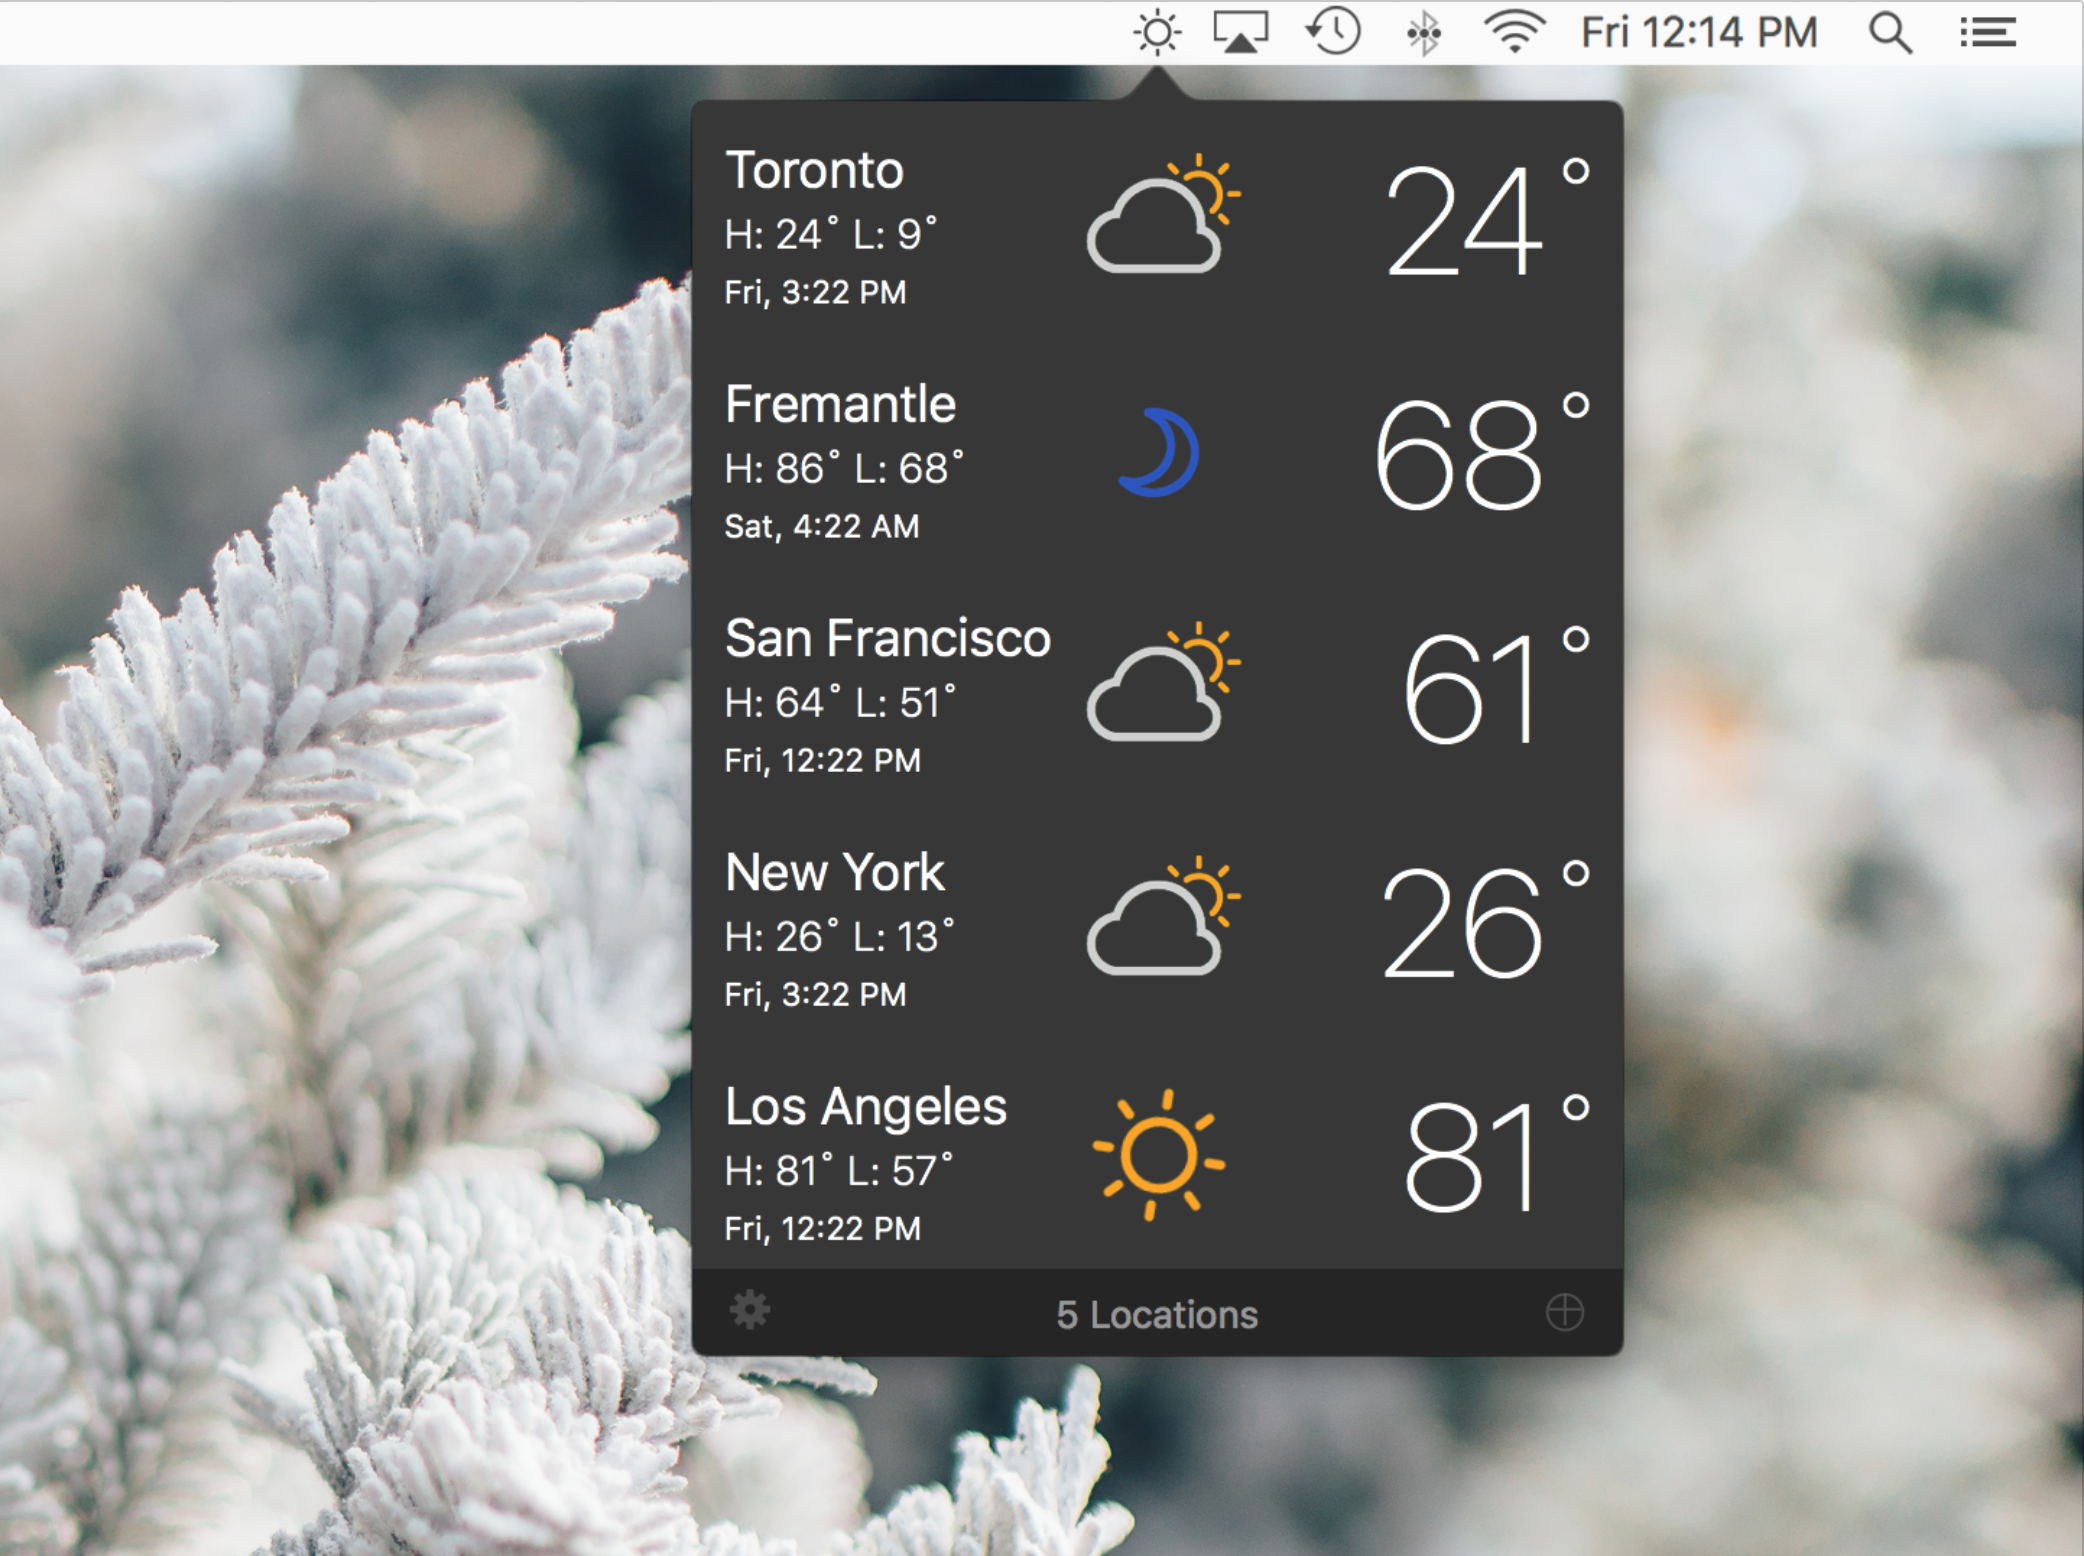Open the Wi-Fi menu
The width and height of the screenshot is (2084, 1556).
coord(1514,33)
